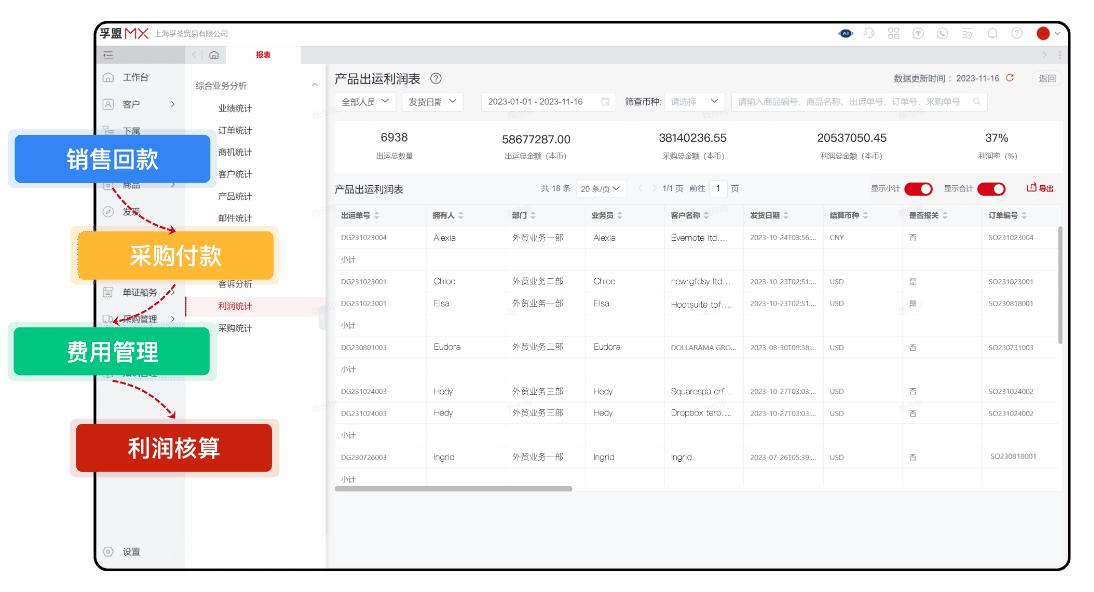Select 业绩统计 in the report menu
Image resolution: width=1094 pixels, height=592 pixels.
[x=235, y=108]
